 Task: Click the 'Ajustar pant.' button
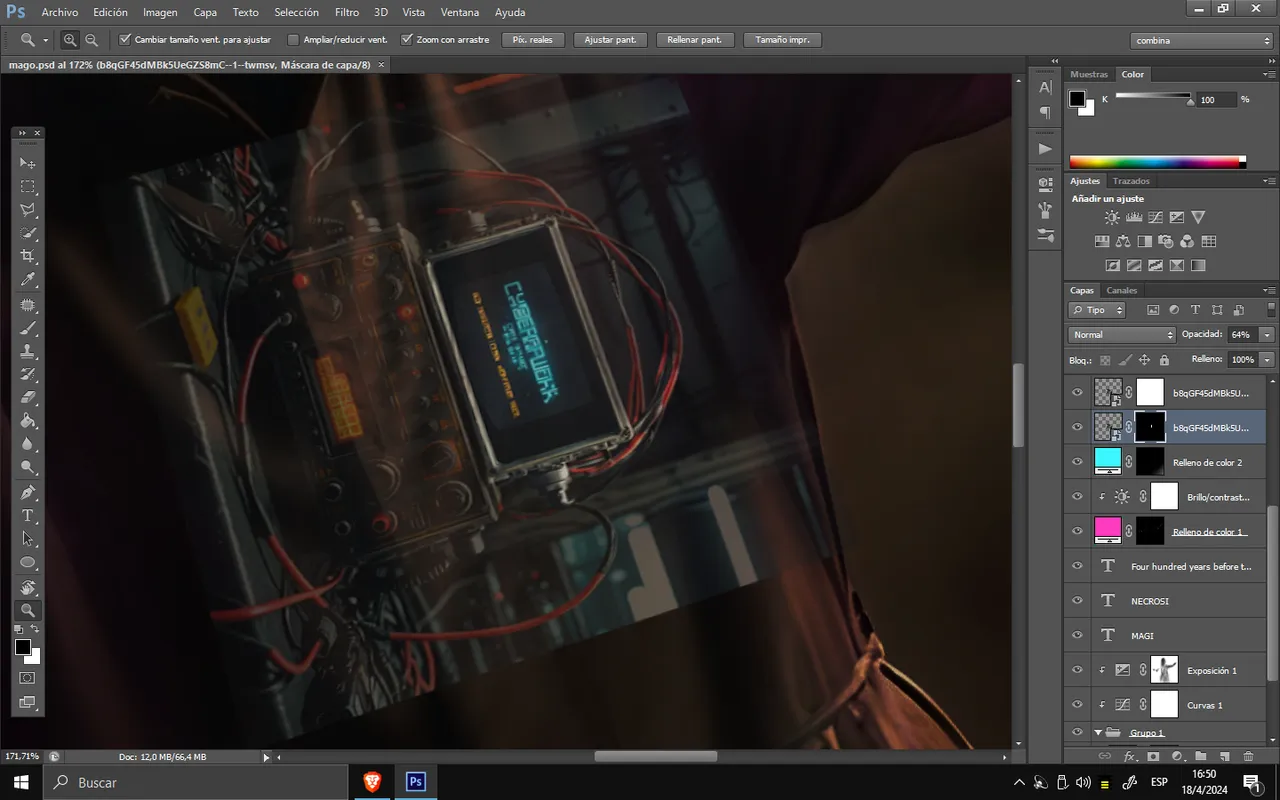pos(610,40)
